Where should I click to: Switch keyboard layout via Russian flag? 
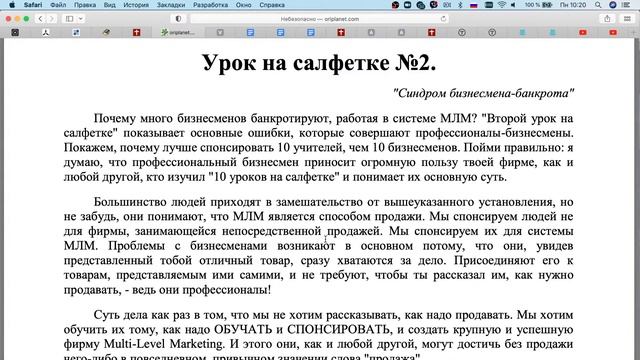(474, 5)
